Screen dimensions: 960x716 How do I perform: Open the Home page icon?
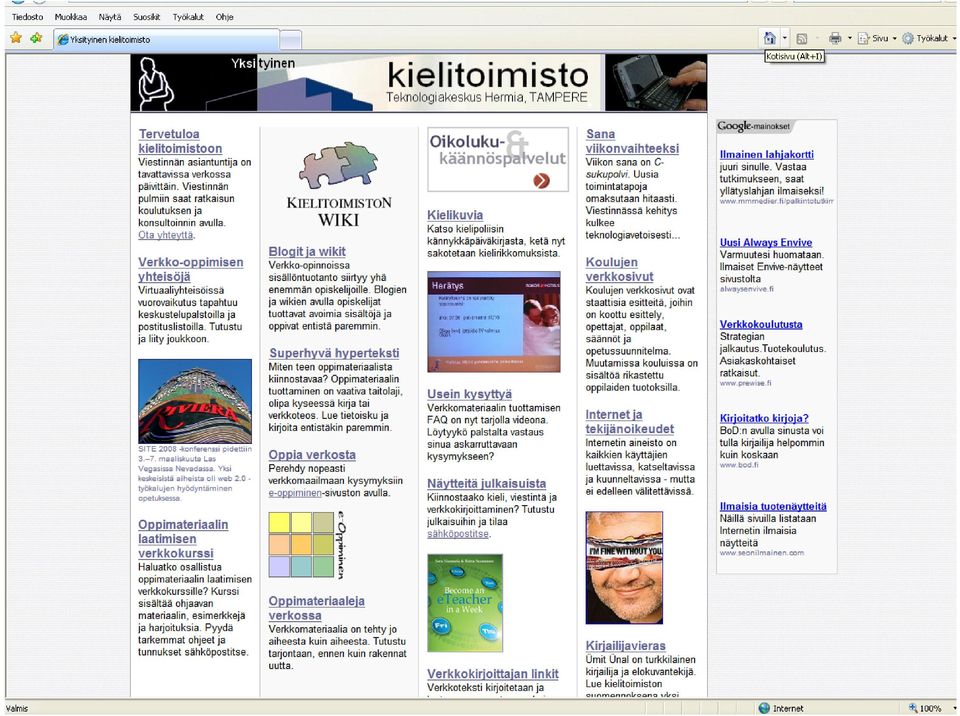pyautogui.click(x=770, y=38)
